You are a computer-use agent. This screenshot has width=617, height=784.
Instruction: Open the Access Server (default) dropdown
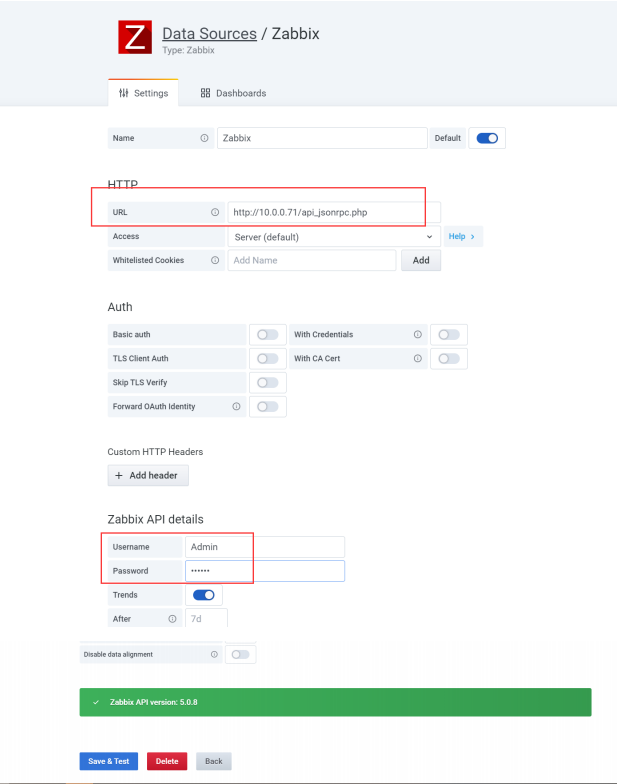334,236
